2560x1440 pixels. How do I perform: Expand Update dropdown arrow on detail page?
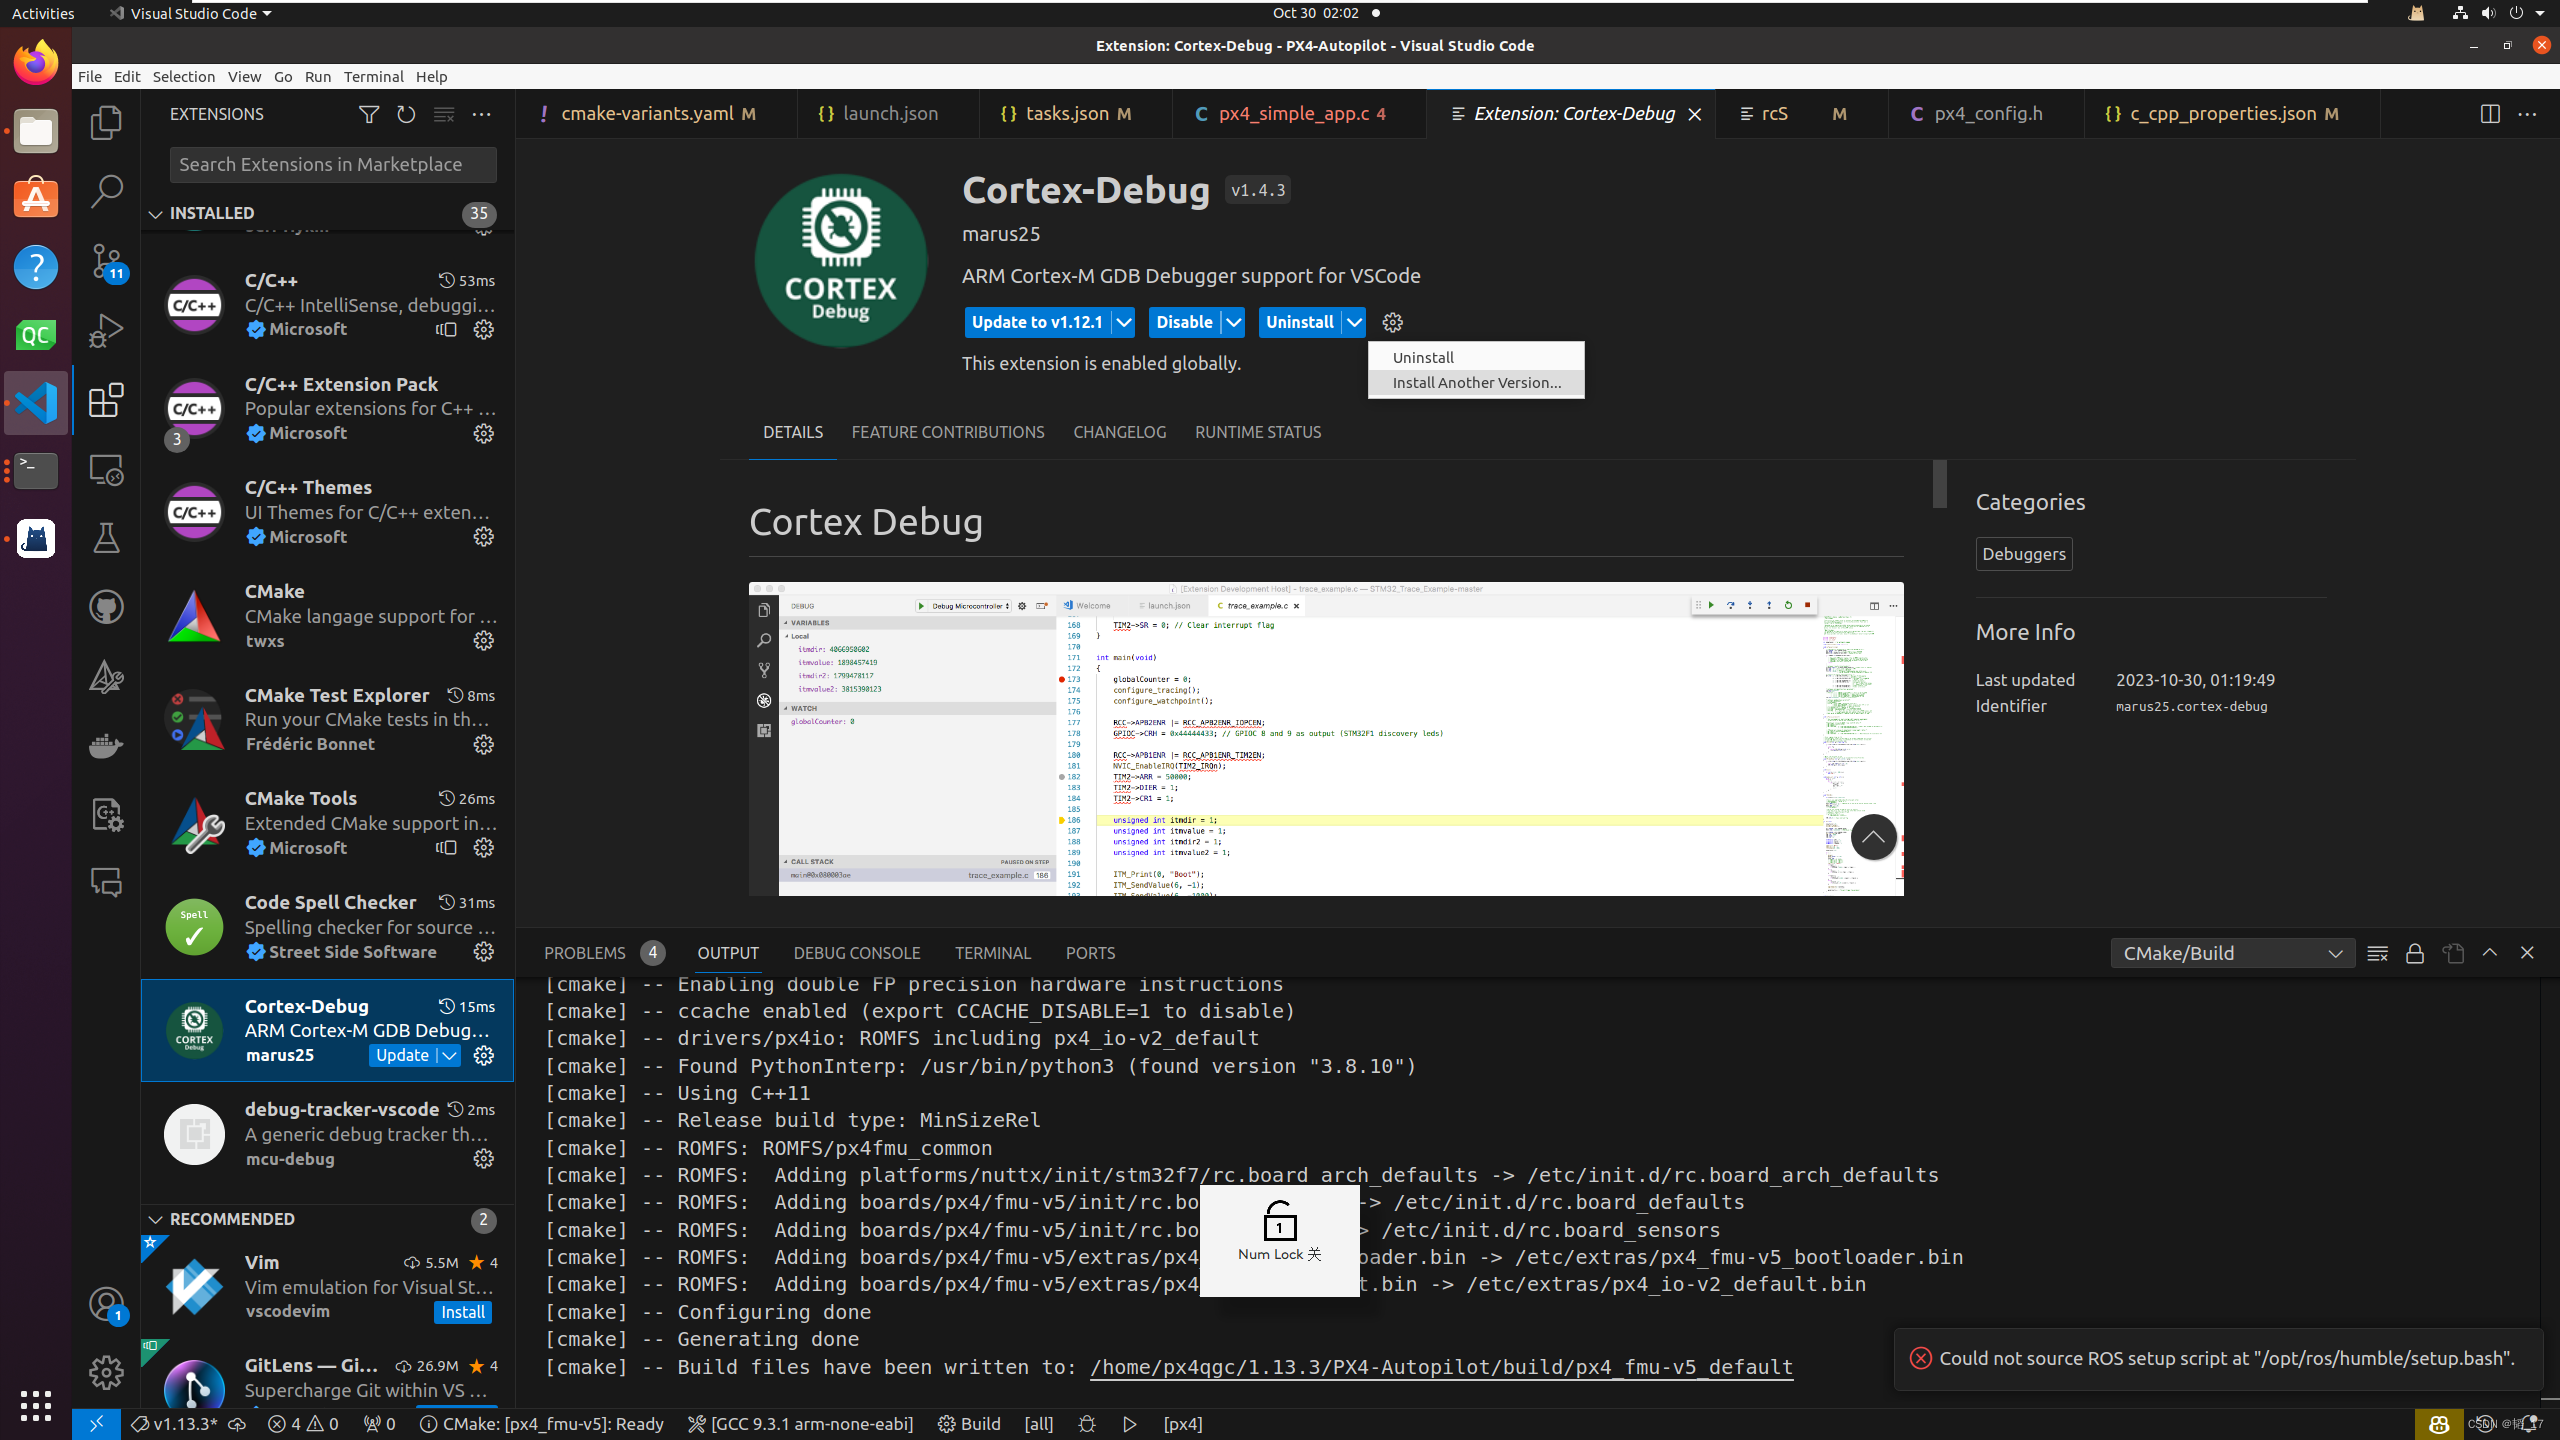tap(1124, 322)
